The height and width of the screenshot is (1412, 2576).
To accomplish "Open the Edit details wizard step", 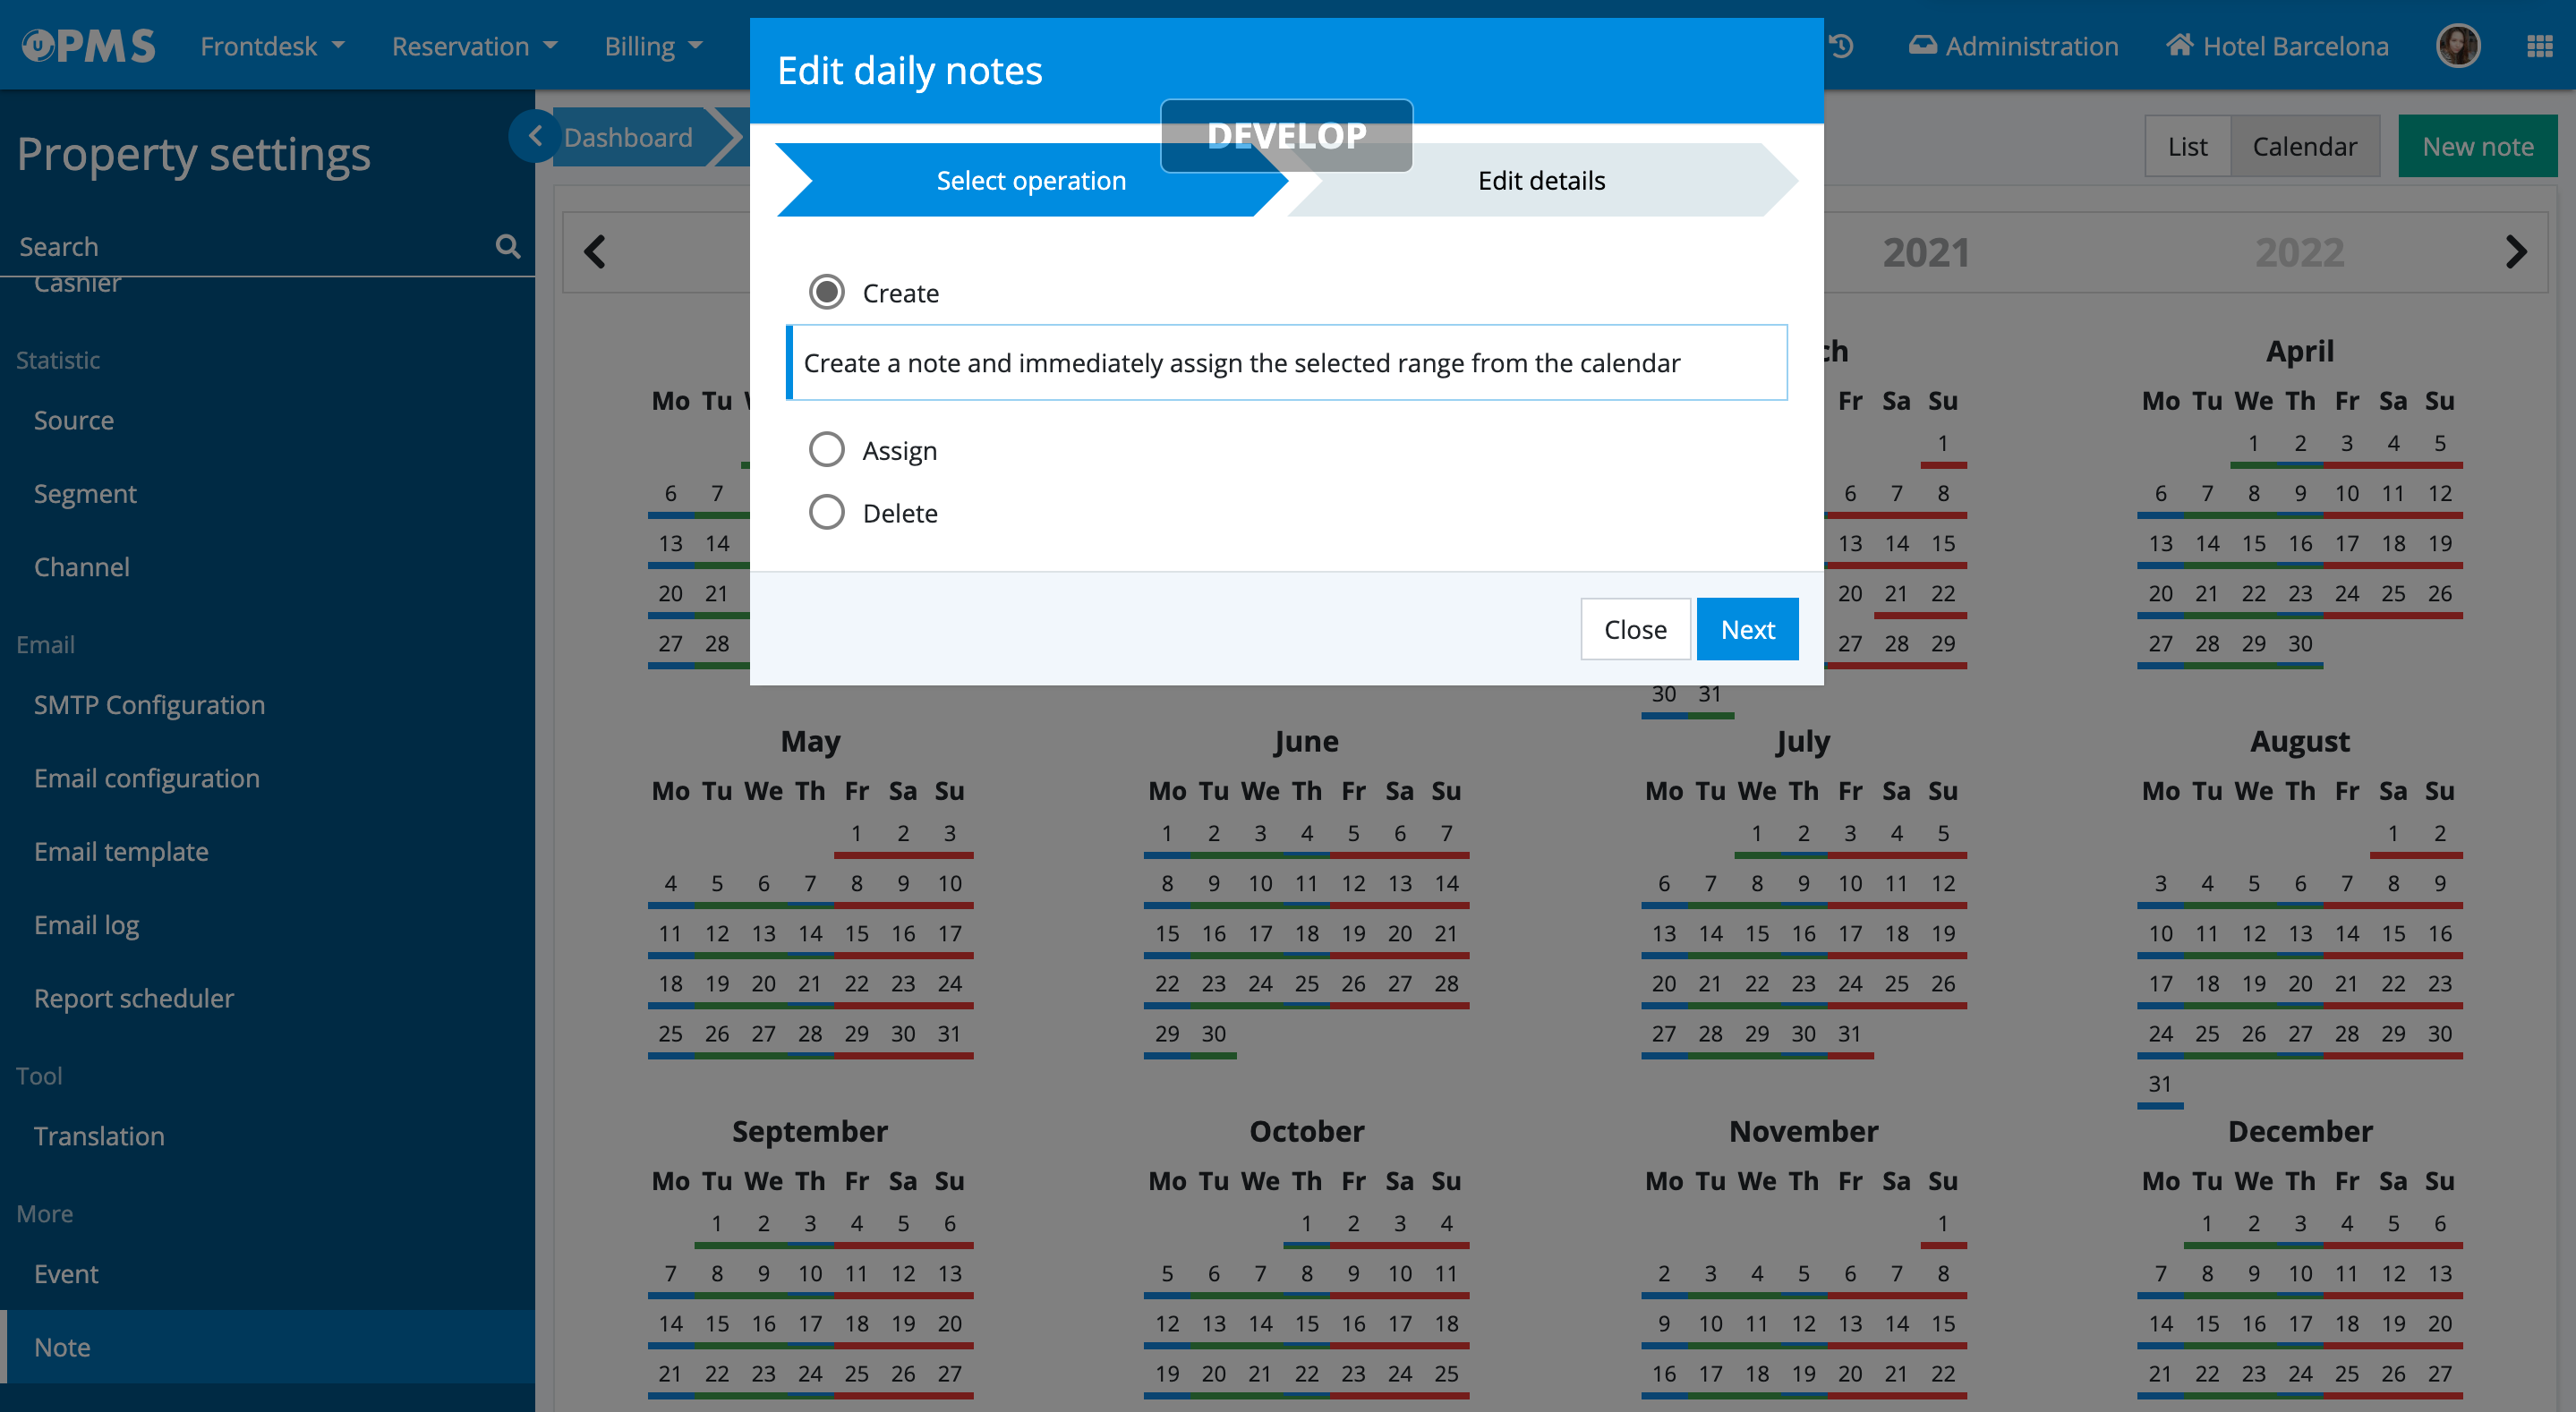I will [1540, 180].
